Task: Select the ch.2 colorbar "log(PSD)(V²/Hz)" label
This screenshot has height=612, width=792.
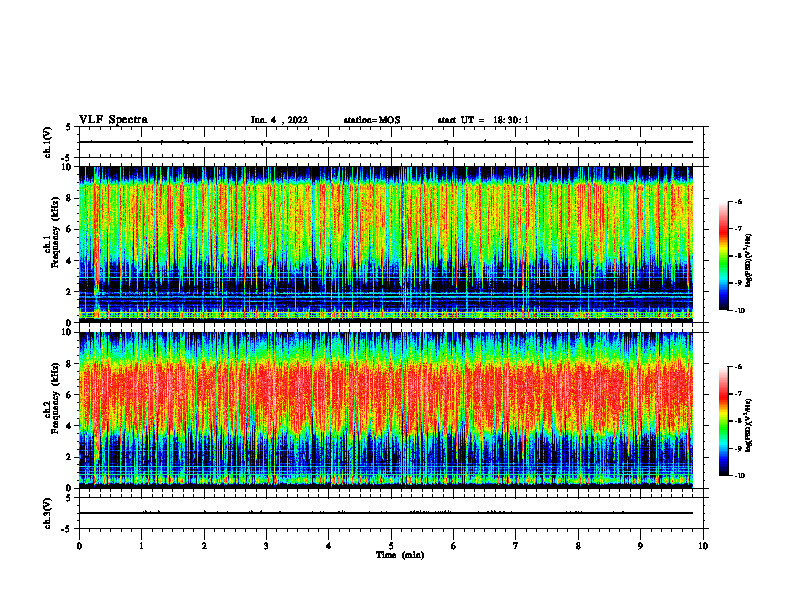Action: tap(749, 425)
